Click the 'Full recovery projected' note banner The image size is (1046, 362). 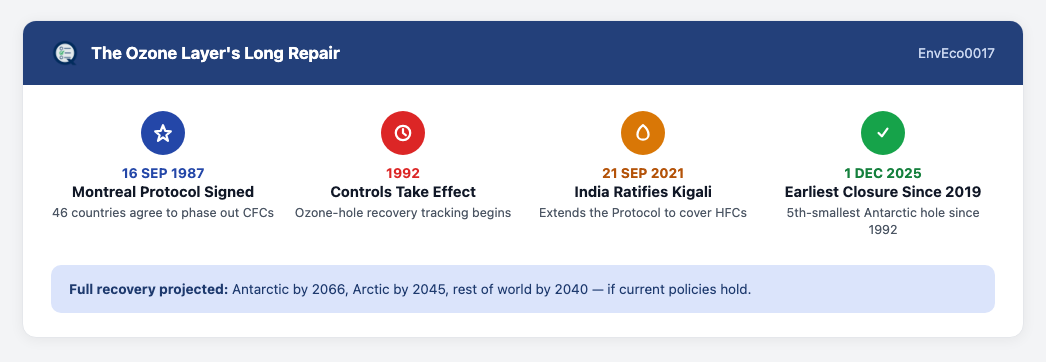point(523,289)
